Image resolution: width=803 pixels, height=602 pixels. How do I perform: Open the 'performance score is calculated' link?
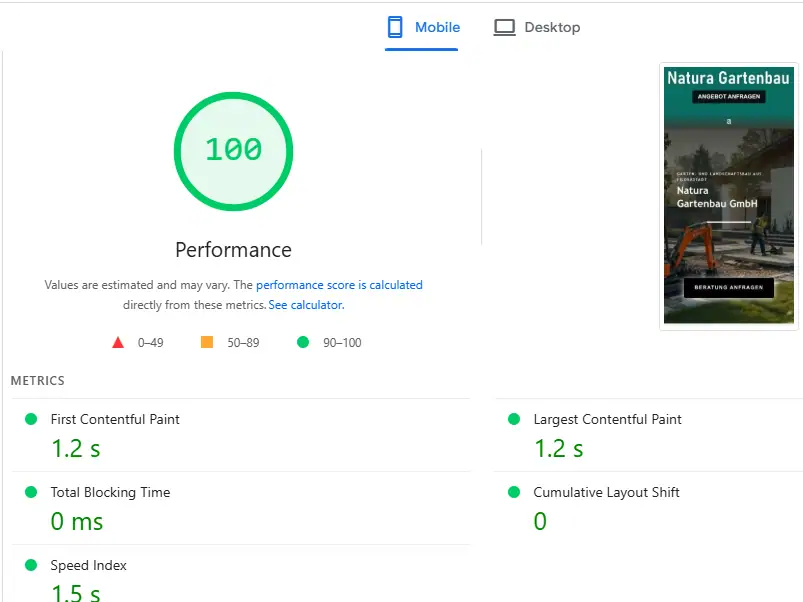[x=339, y=285]
